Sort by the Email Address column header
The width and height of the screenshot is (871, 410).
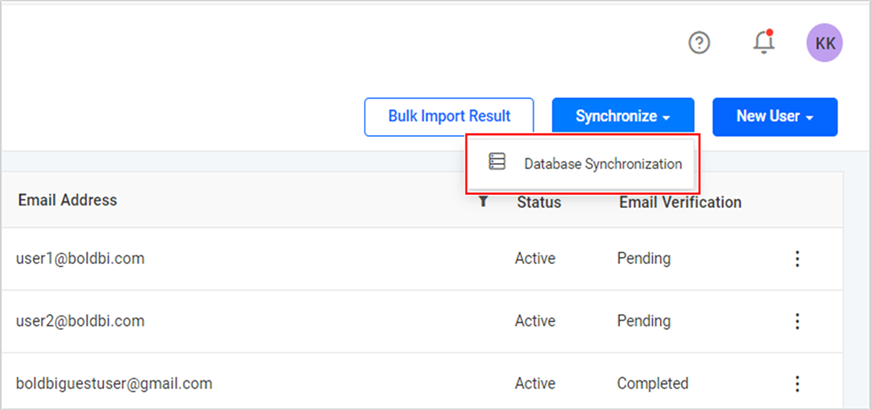(68, 200)
